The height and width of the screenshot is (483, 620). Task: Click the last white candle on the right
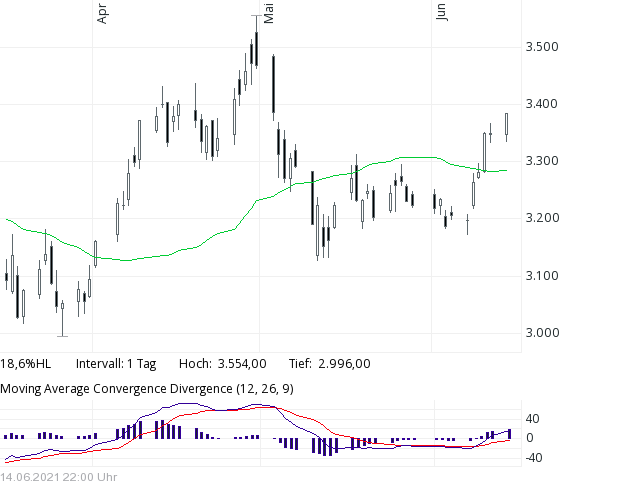click(x=507, y=125)
